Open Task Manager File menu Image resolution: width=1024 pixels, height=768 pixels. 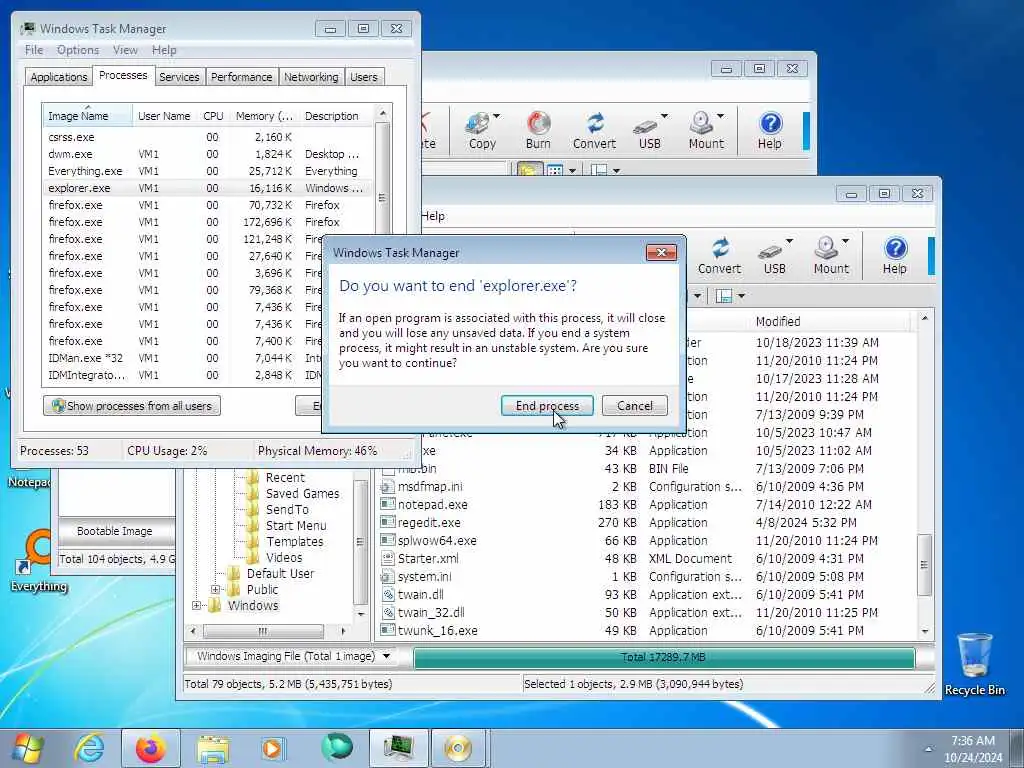click(x=34, y=50)
